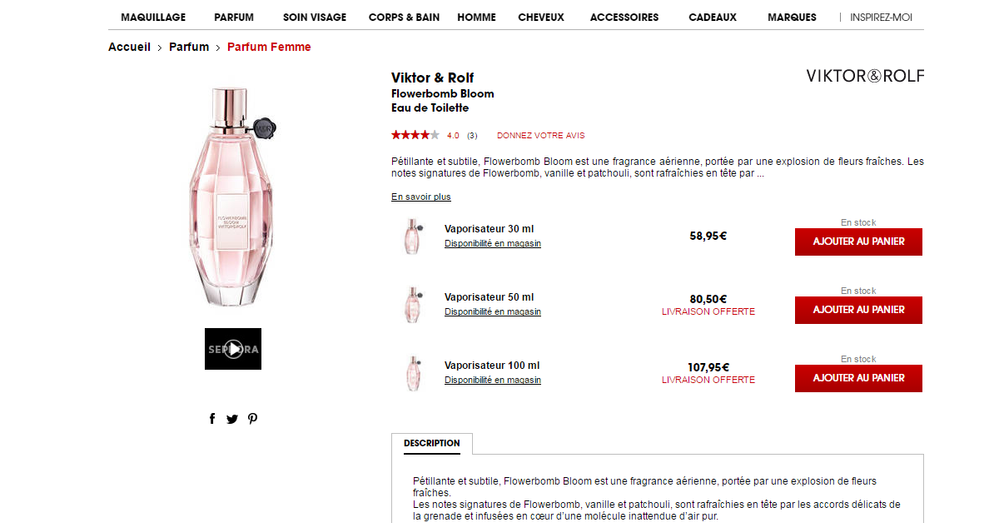Viewport: 999px width, 523px height.
Task: Click the star rating
Action: pos(414,135)
